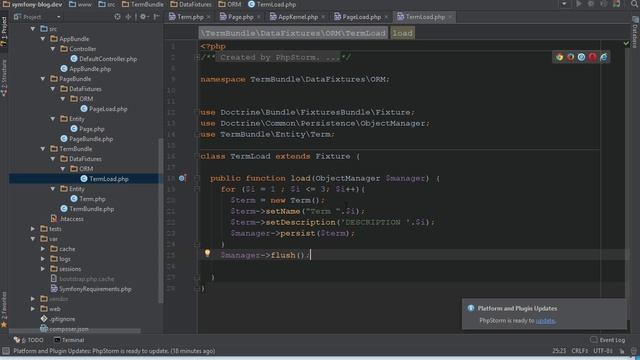
Task: Open the Event Log
Action: click(x=607, y=340)
